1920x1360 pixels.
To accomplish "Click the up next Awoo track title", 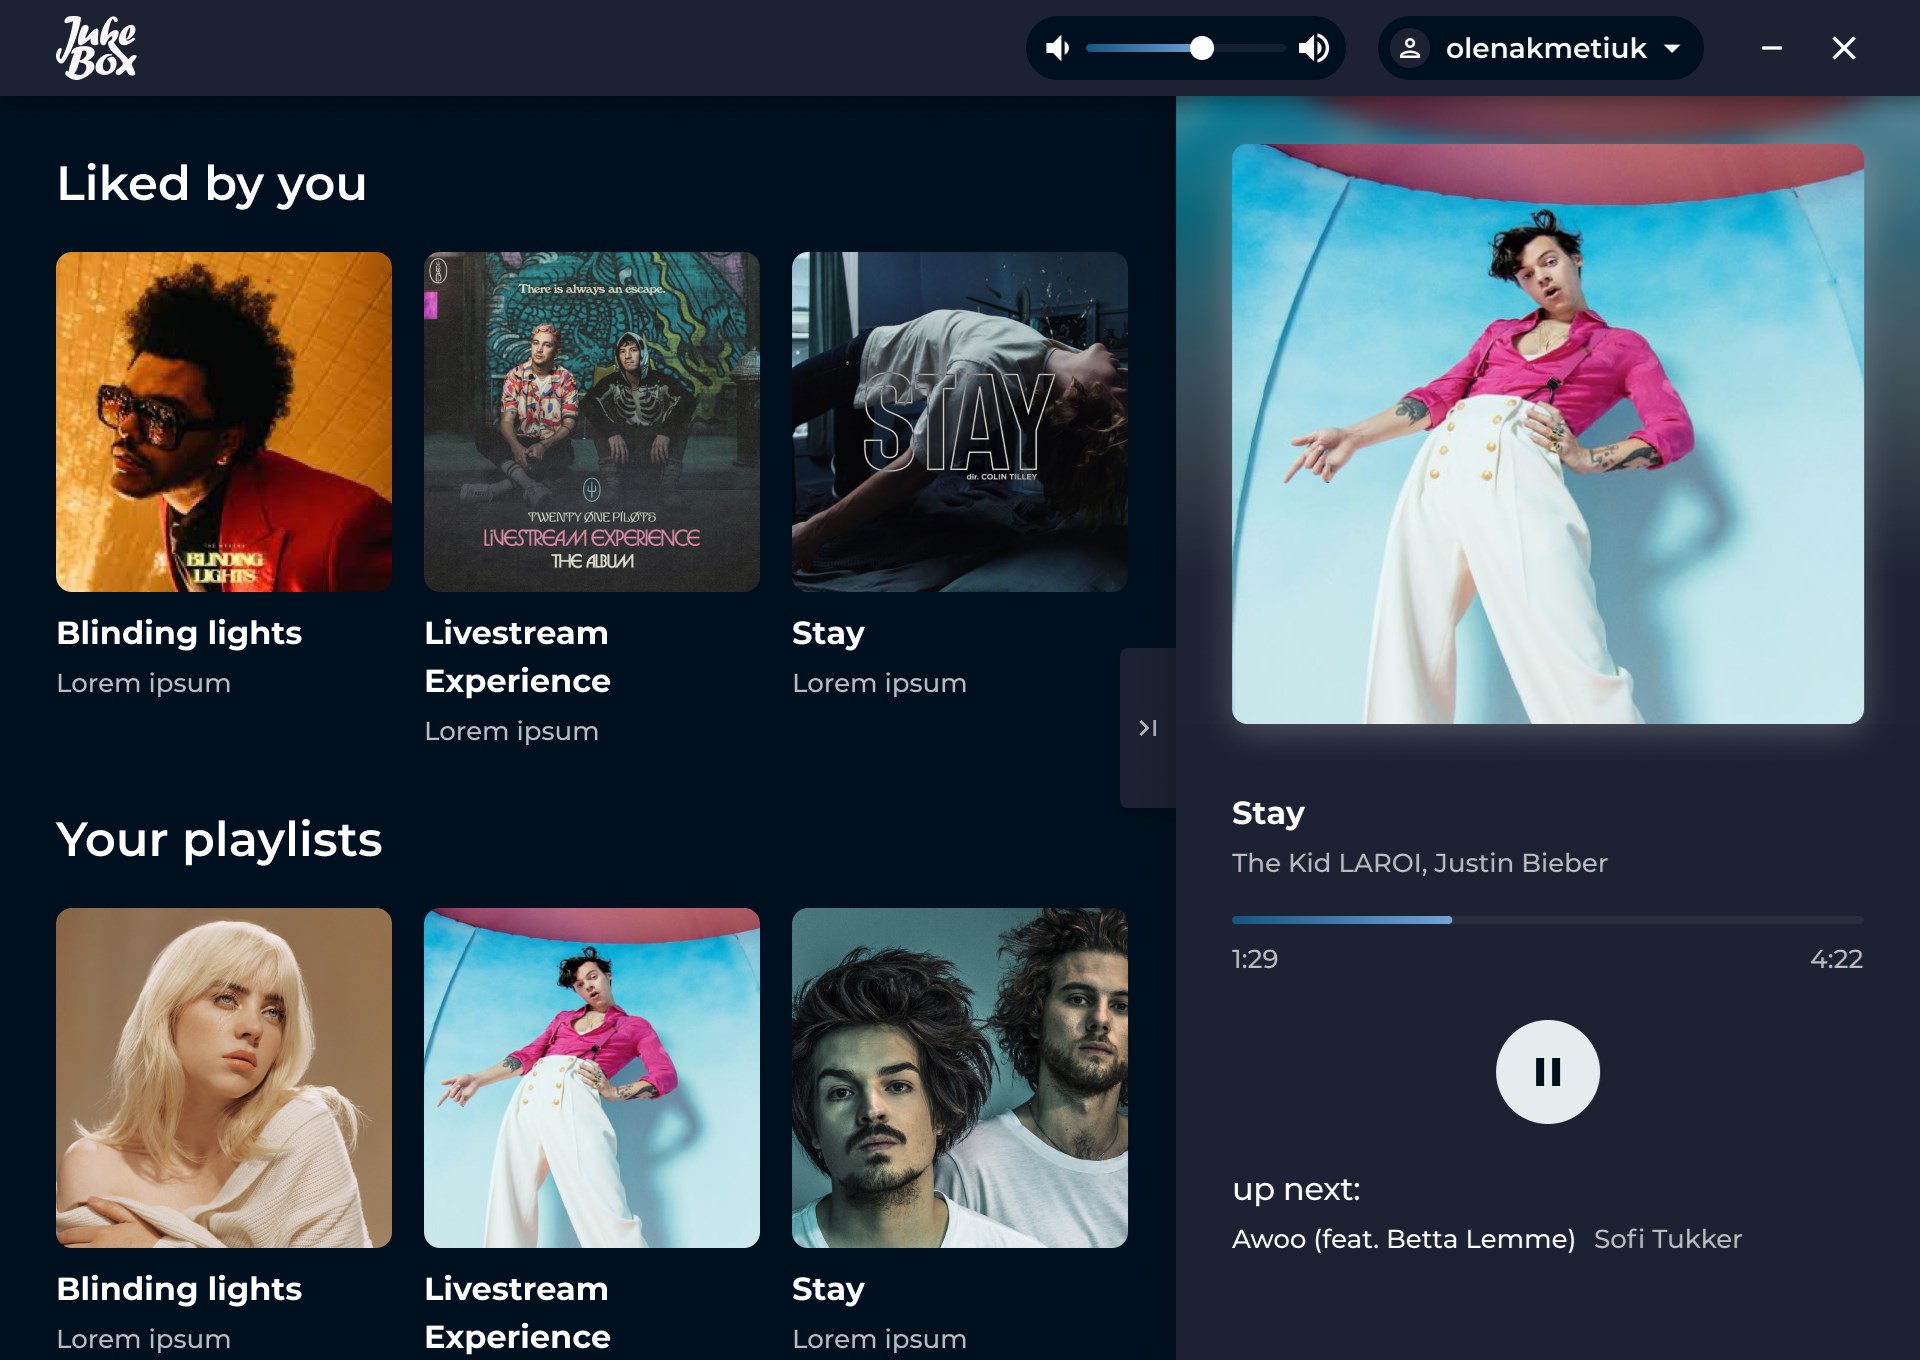I will tap(1403, 1239).
